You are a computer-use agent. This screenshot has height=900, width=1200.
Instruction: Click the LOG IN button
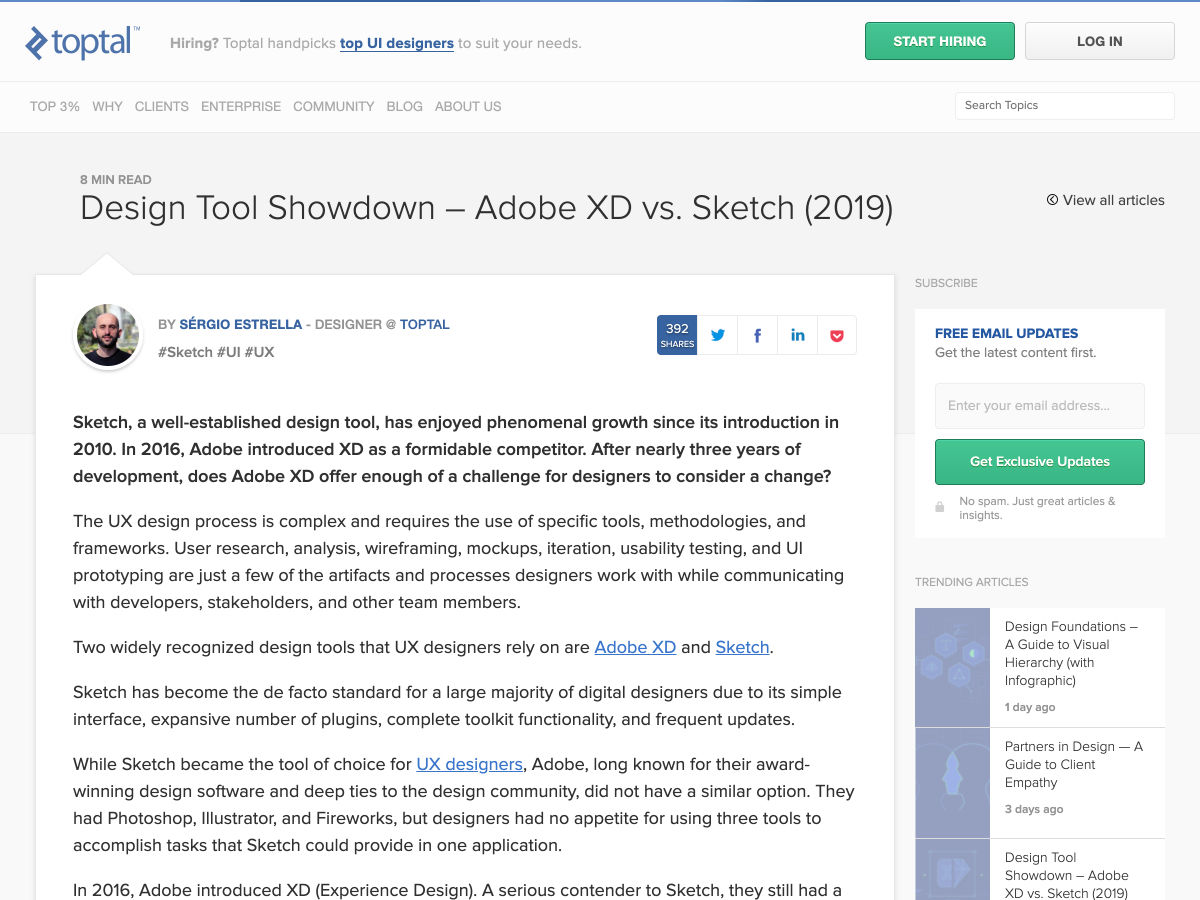1100,41
